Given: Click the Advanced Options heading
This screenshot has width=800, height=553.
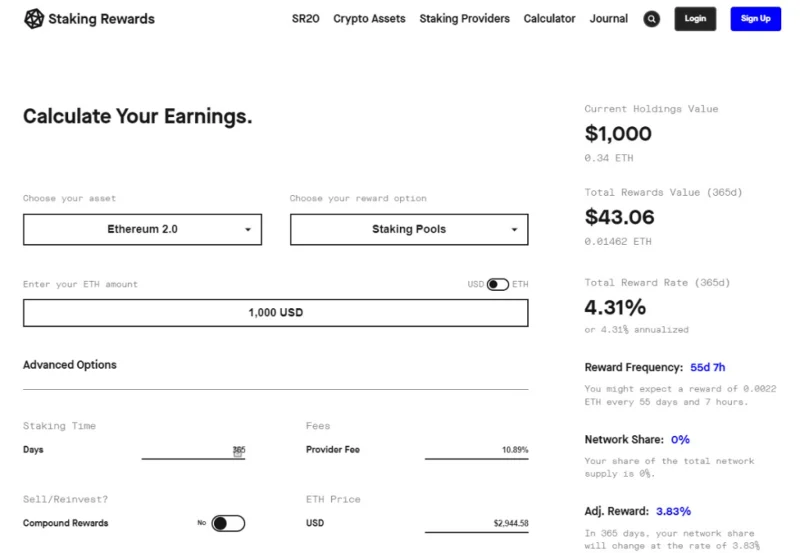Looking at the screenshot, I should pos(70,365).
